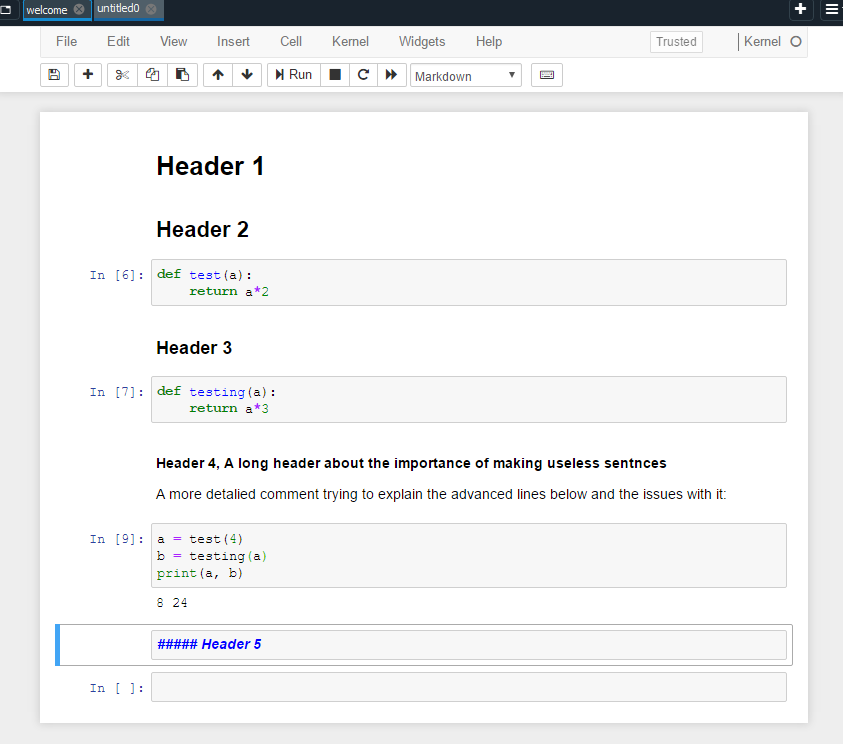
Task: Create a new notebook via the plus tab button
Action: point(800,10)
